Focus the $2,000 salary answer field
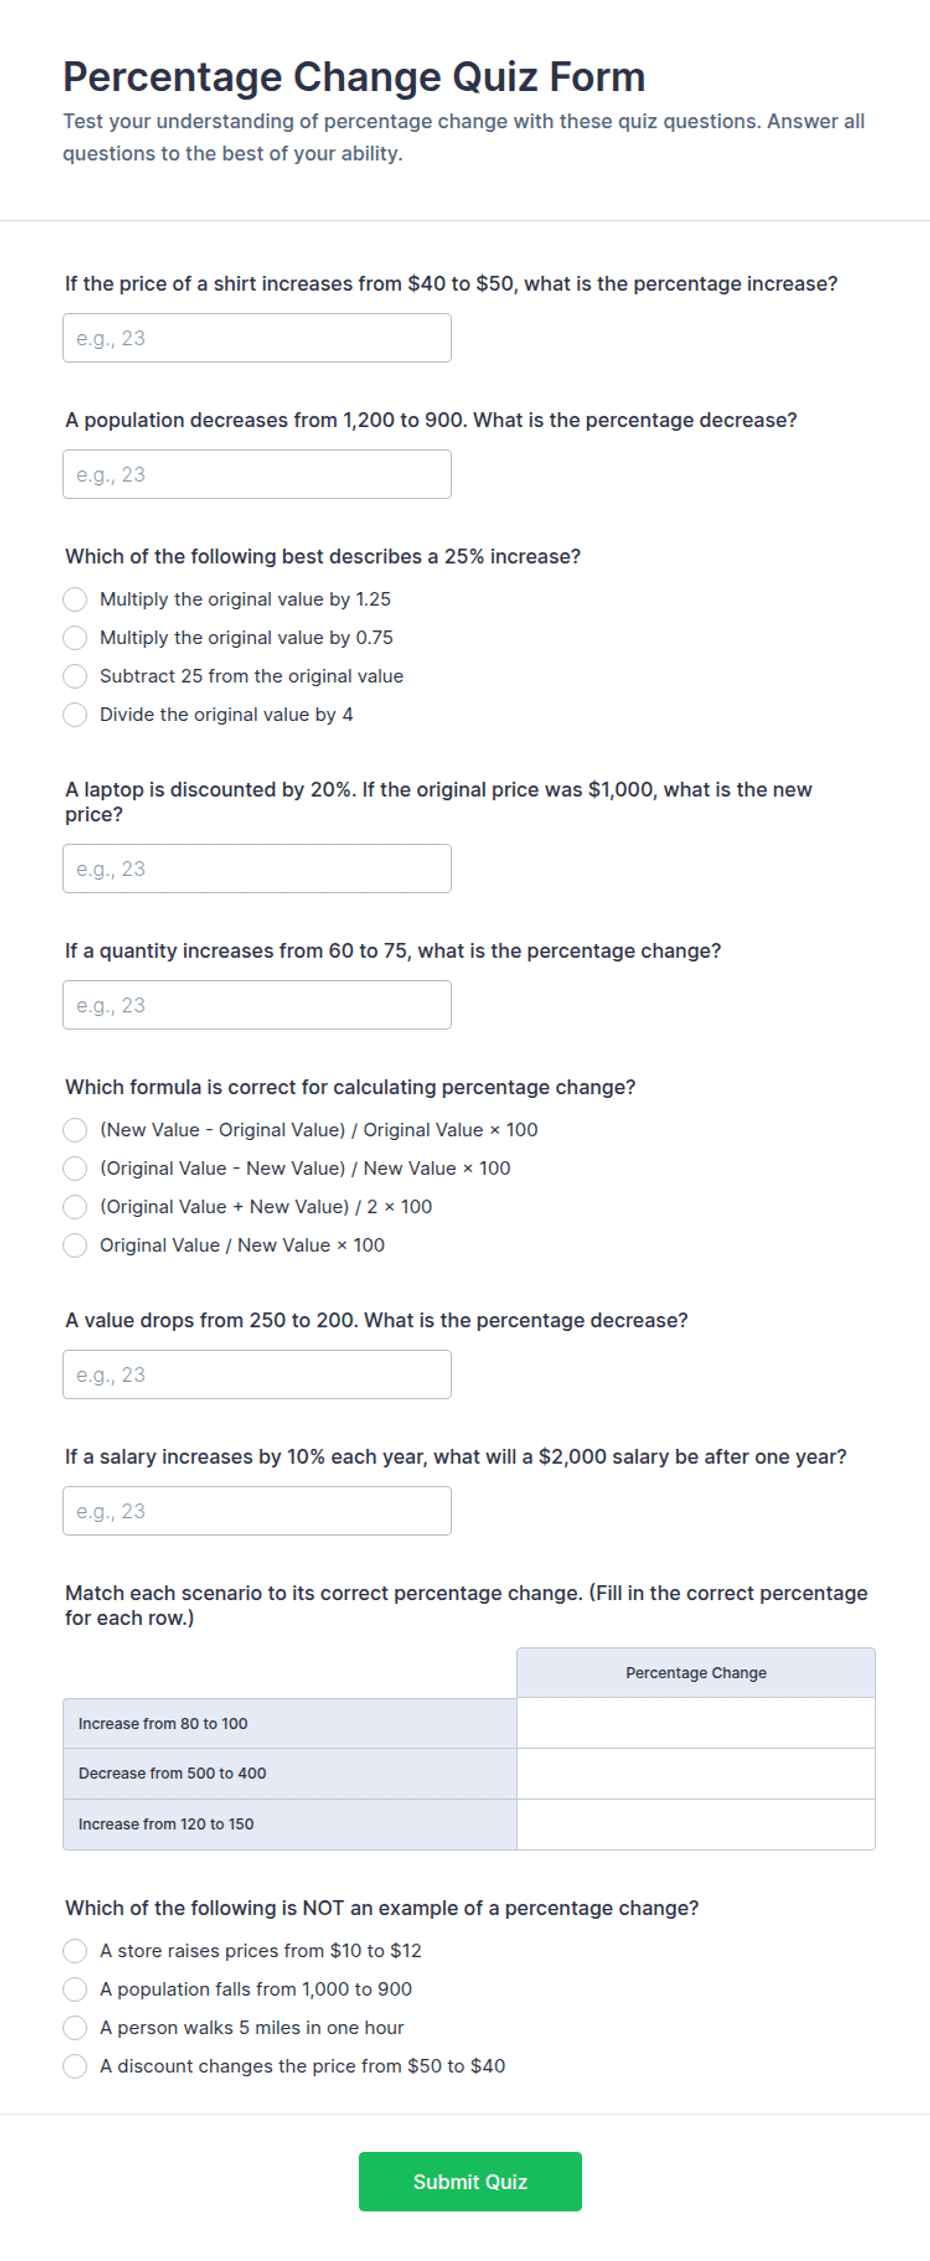Screen dimensions: 930x2261 257,1511
